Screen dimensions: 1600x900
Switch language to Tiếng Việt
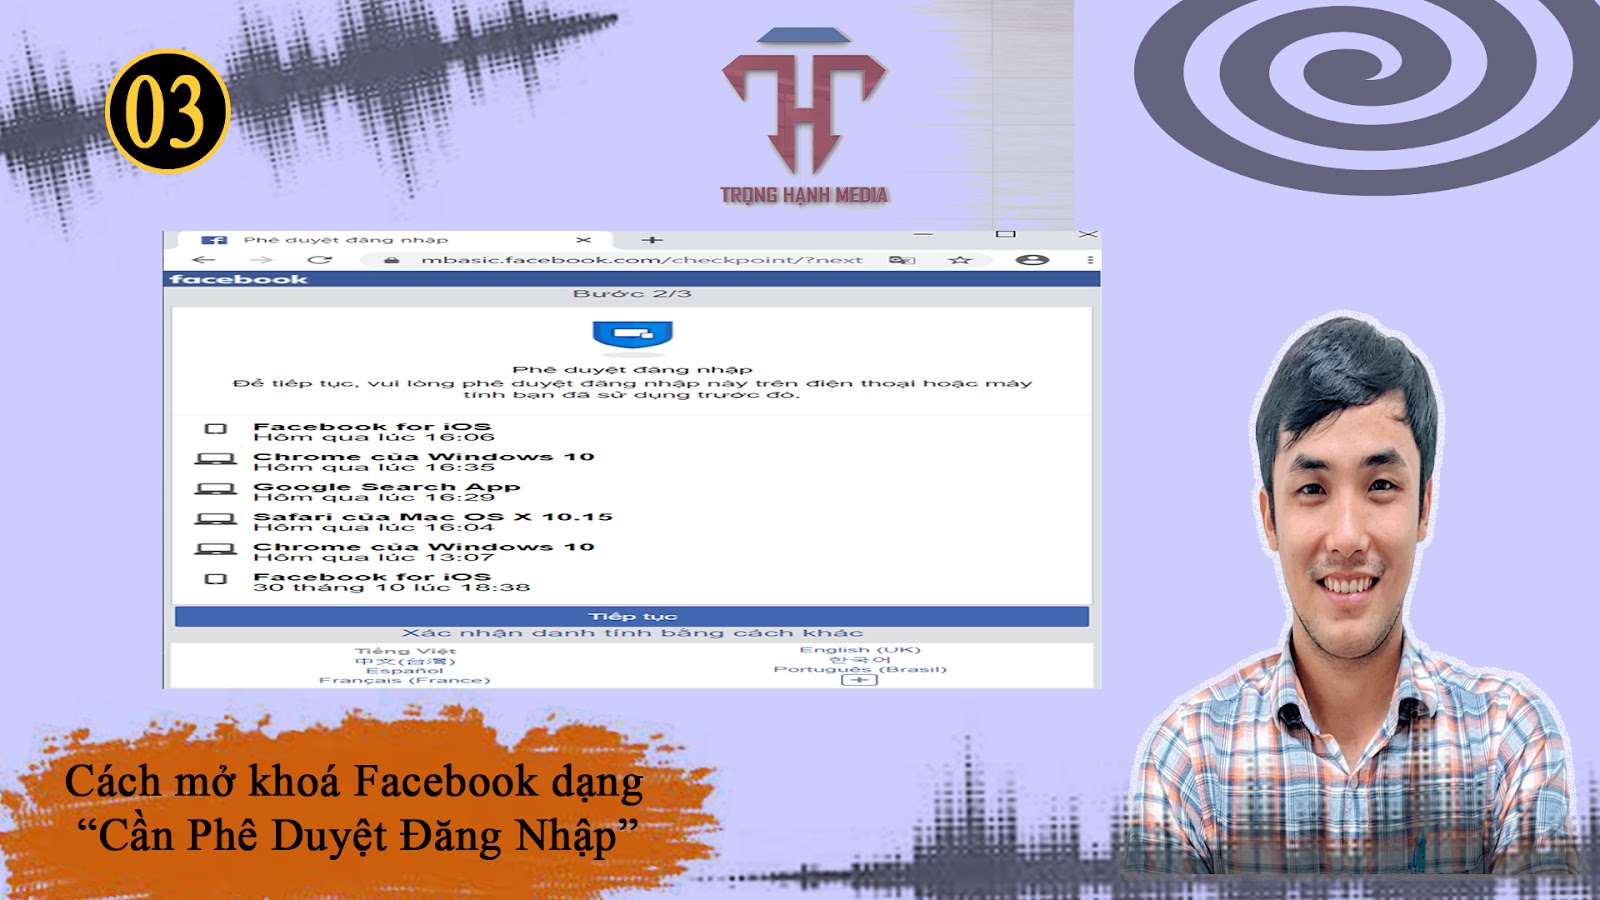(405, 651)
